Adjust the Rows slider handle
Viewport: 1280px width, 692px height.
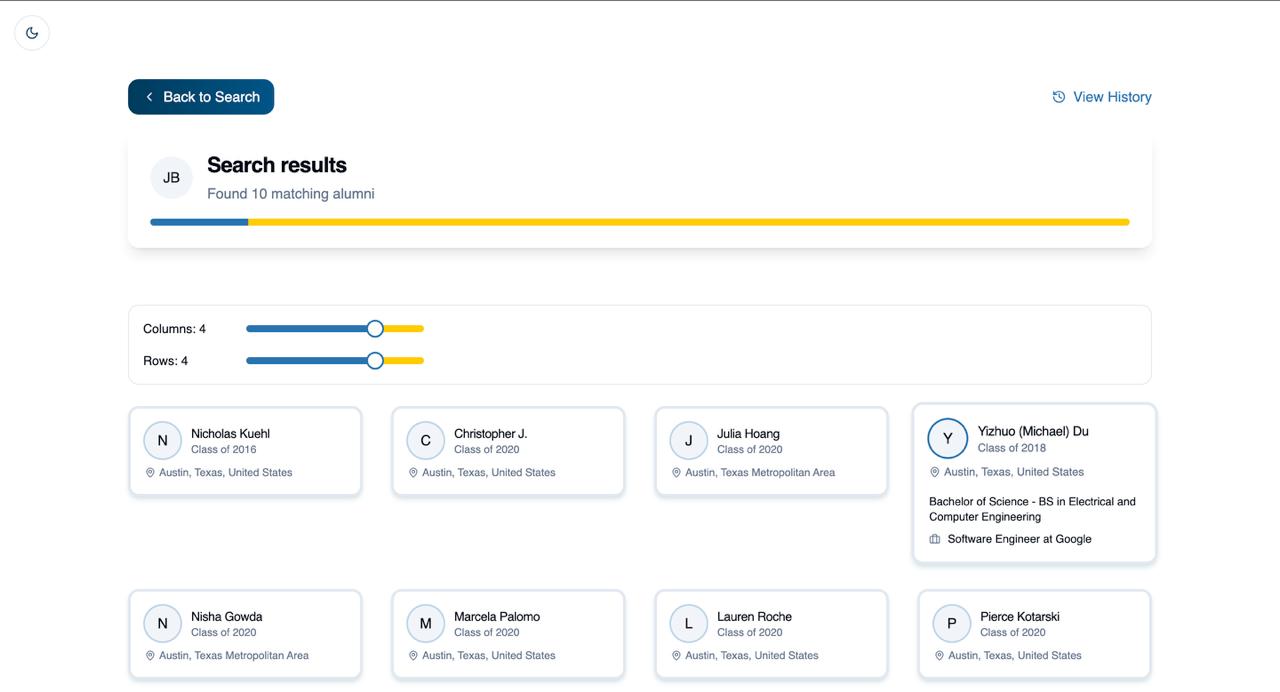click(x=375, y=360)
